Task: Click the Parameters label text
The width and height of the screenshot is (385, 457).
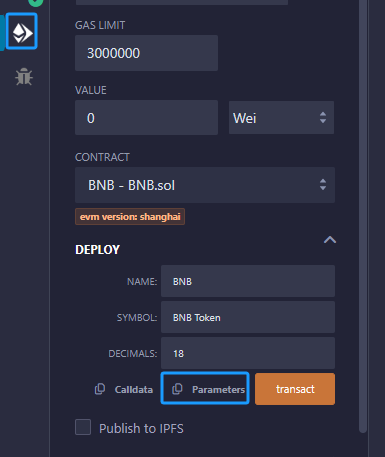Action: [x=218, y=389]
